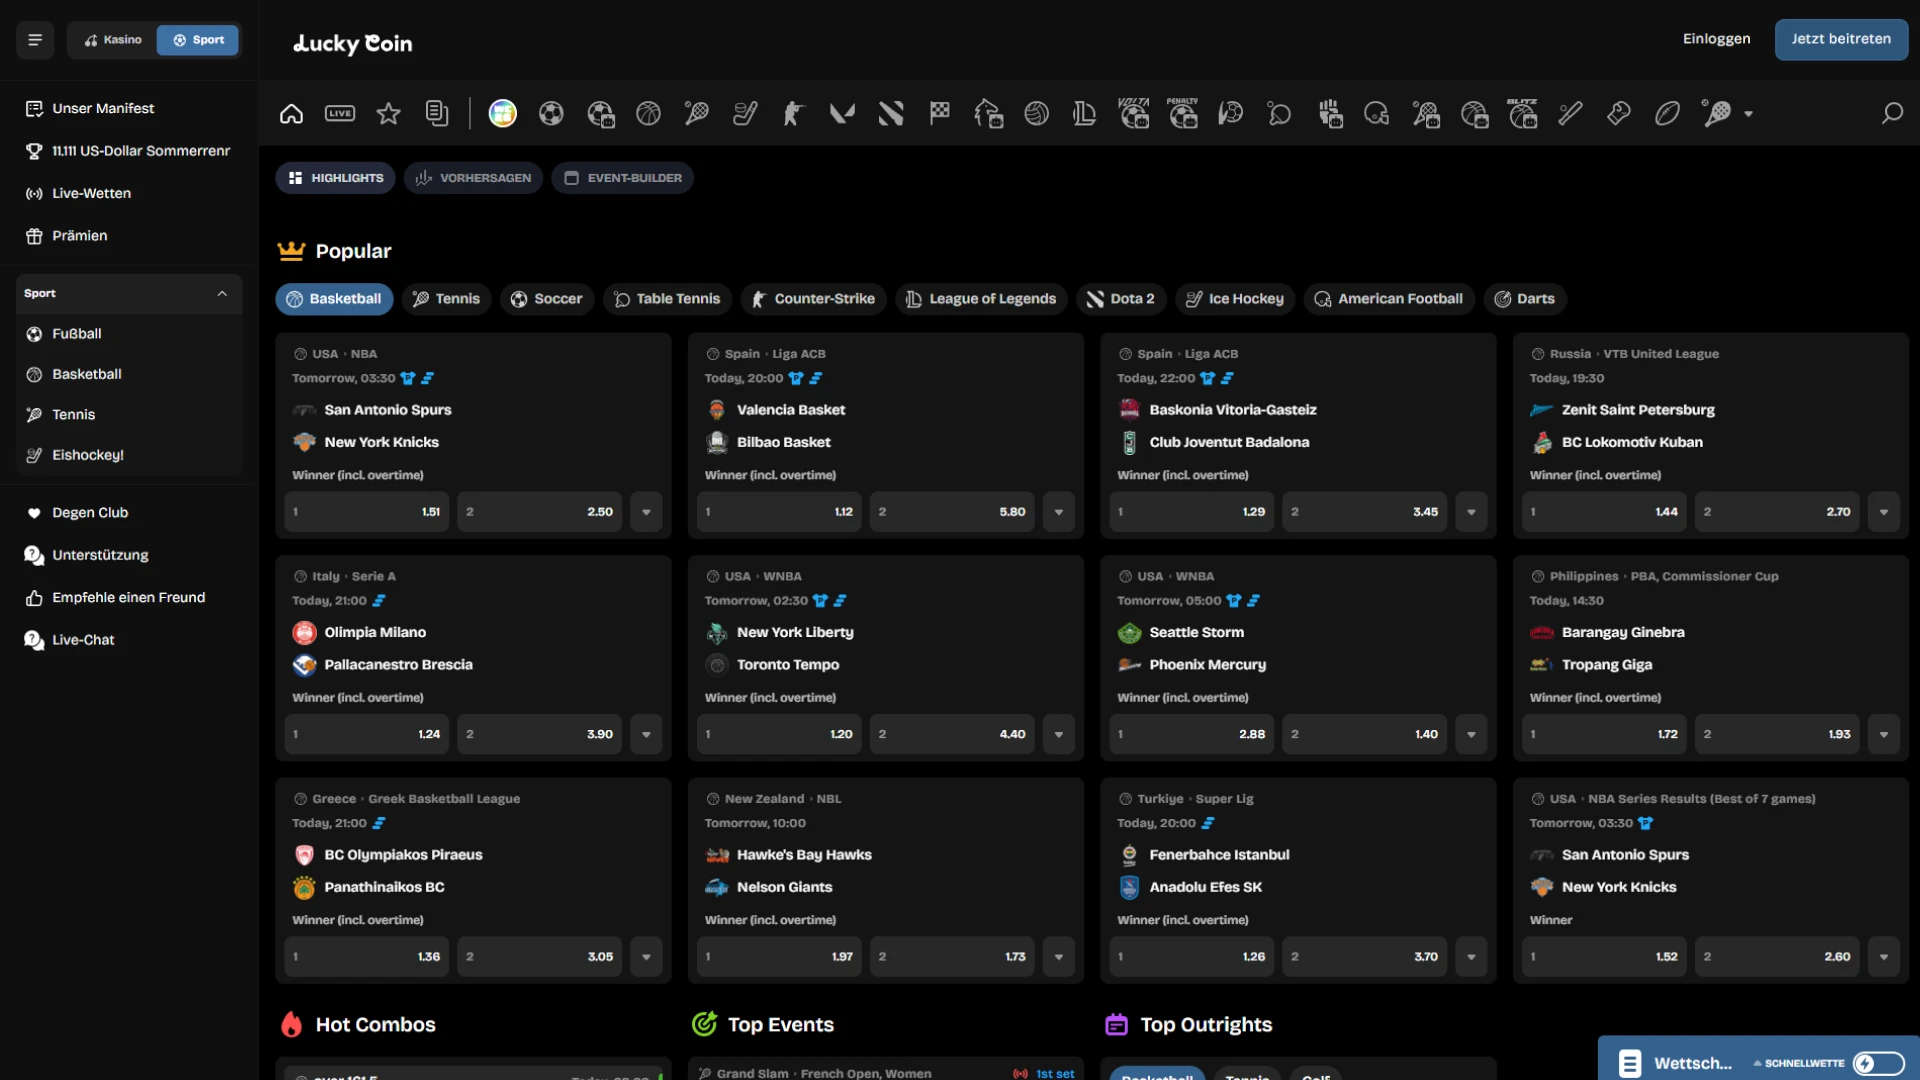The height and width of the screenshot is (1080, 1920).
Task: Expand more markets for Spurs vs Knicks
Action: [646, 512]
